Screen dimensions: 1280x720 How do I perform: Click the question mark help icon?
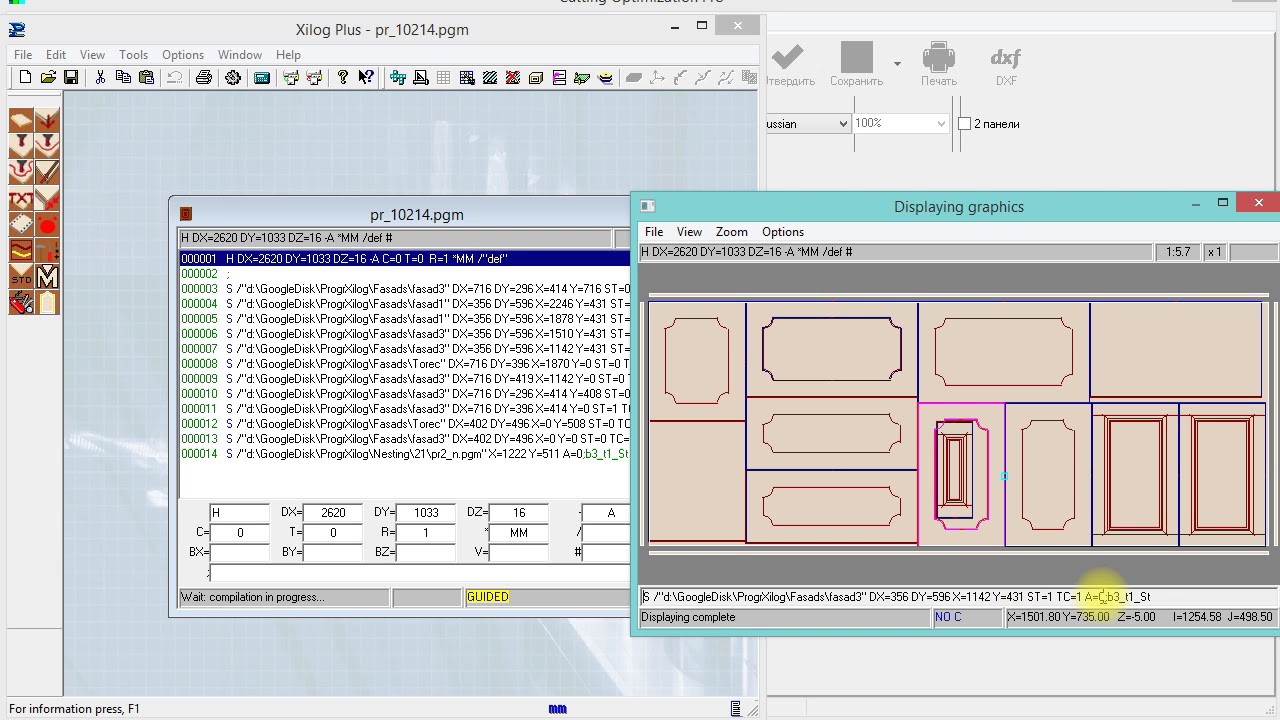pyautogui.click(x=343, y=77)
